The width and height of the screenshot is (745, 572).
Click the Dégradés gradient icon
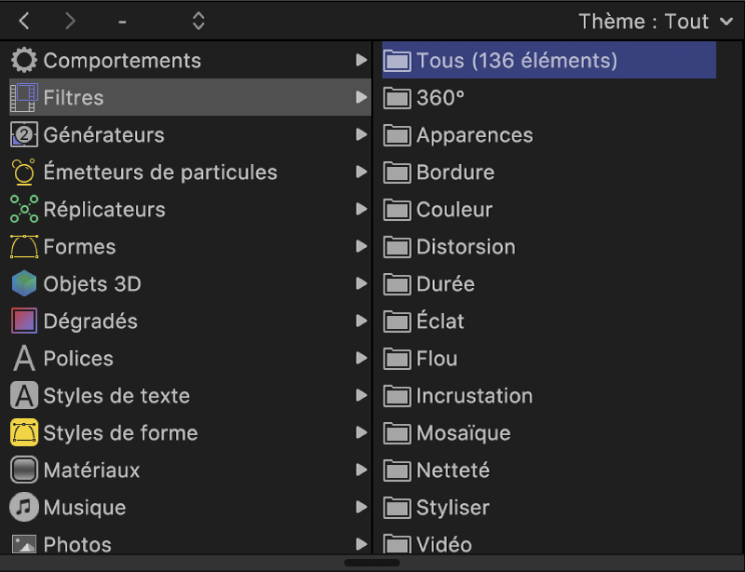(24, 321)
